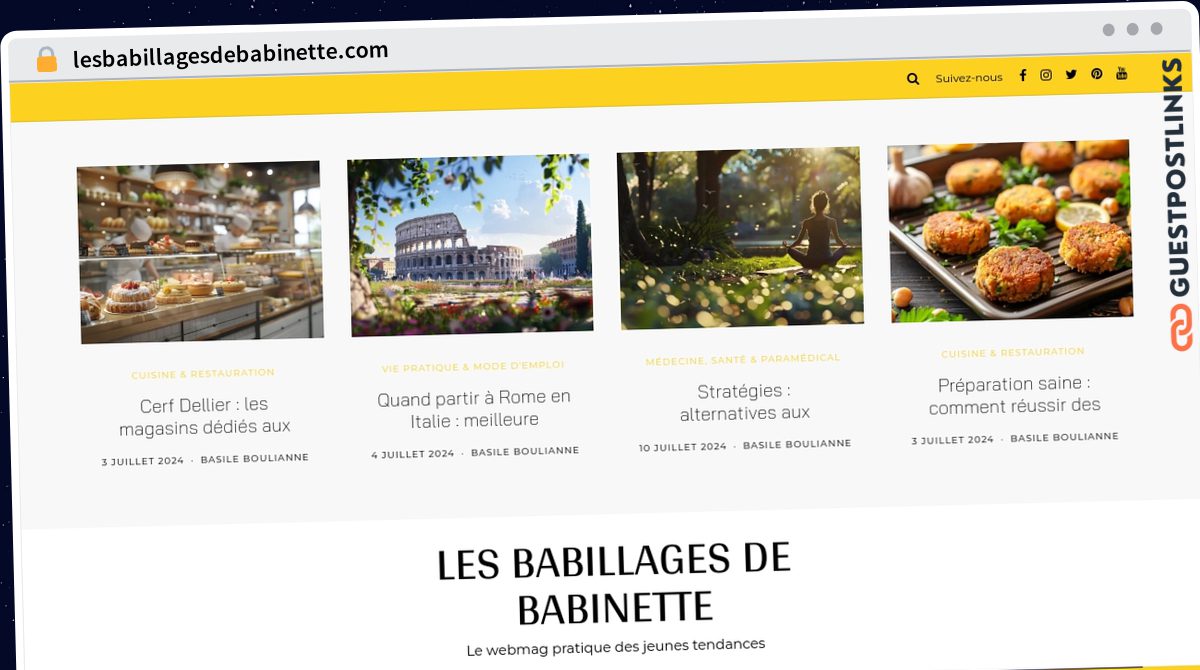This screenshot has width=1200, height=670.
Task: Open the search magnifier icon
Action: click(x=912, y=78)
